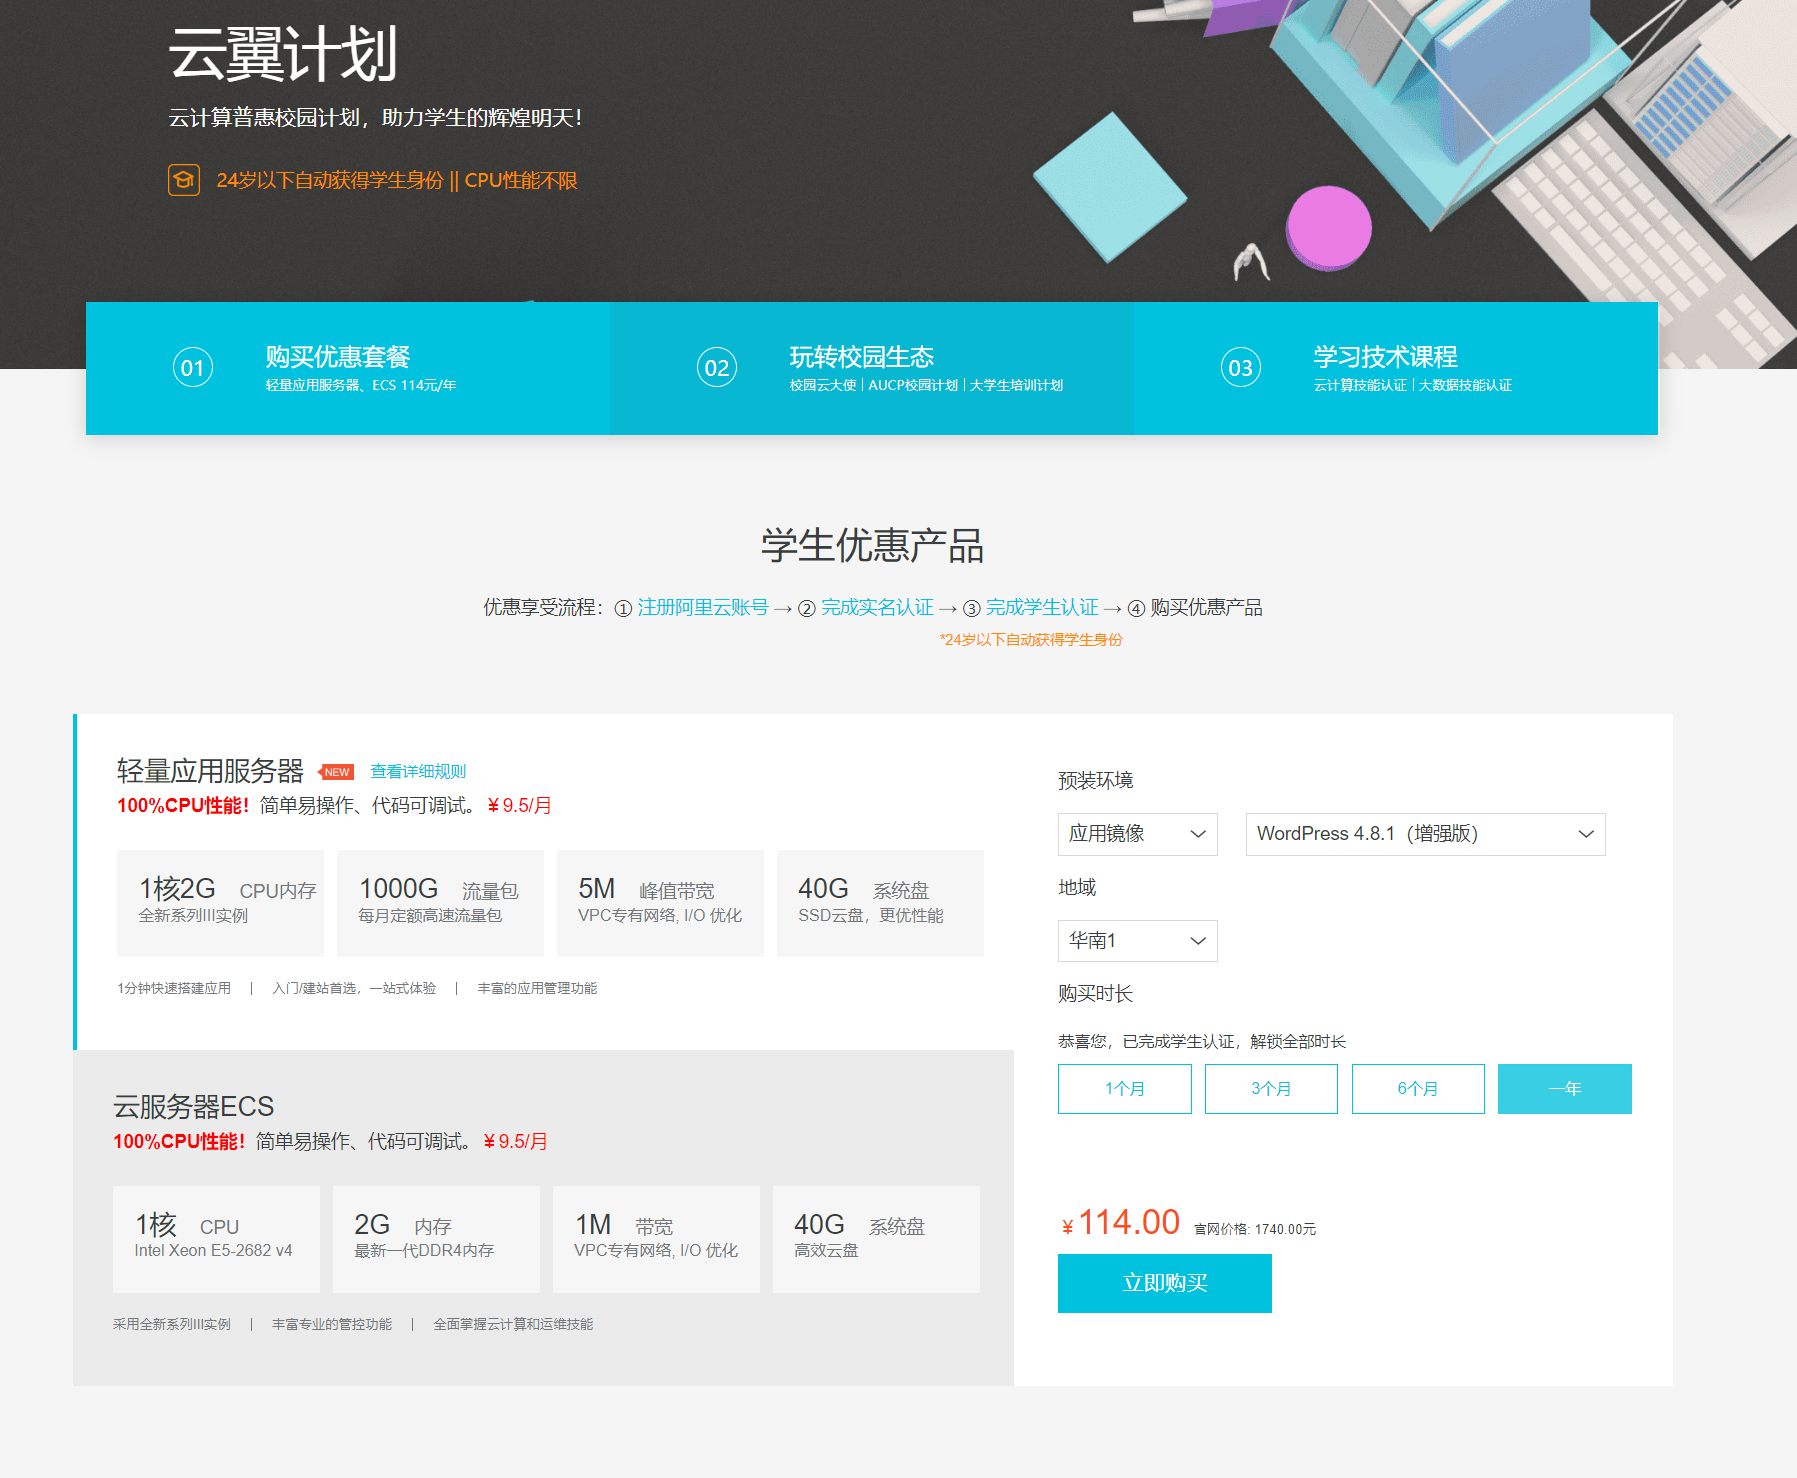The image size is (1797, 1478).
Task: Click the 1核 CPU Intel Xeon box
Action: point(216,1239)
